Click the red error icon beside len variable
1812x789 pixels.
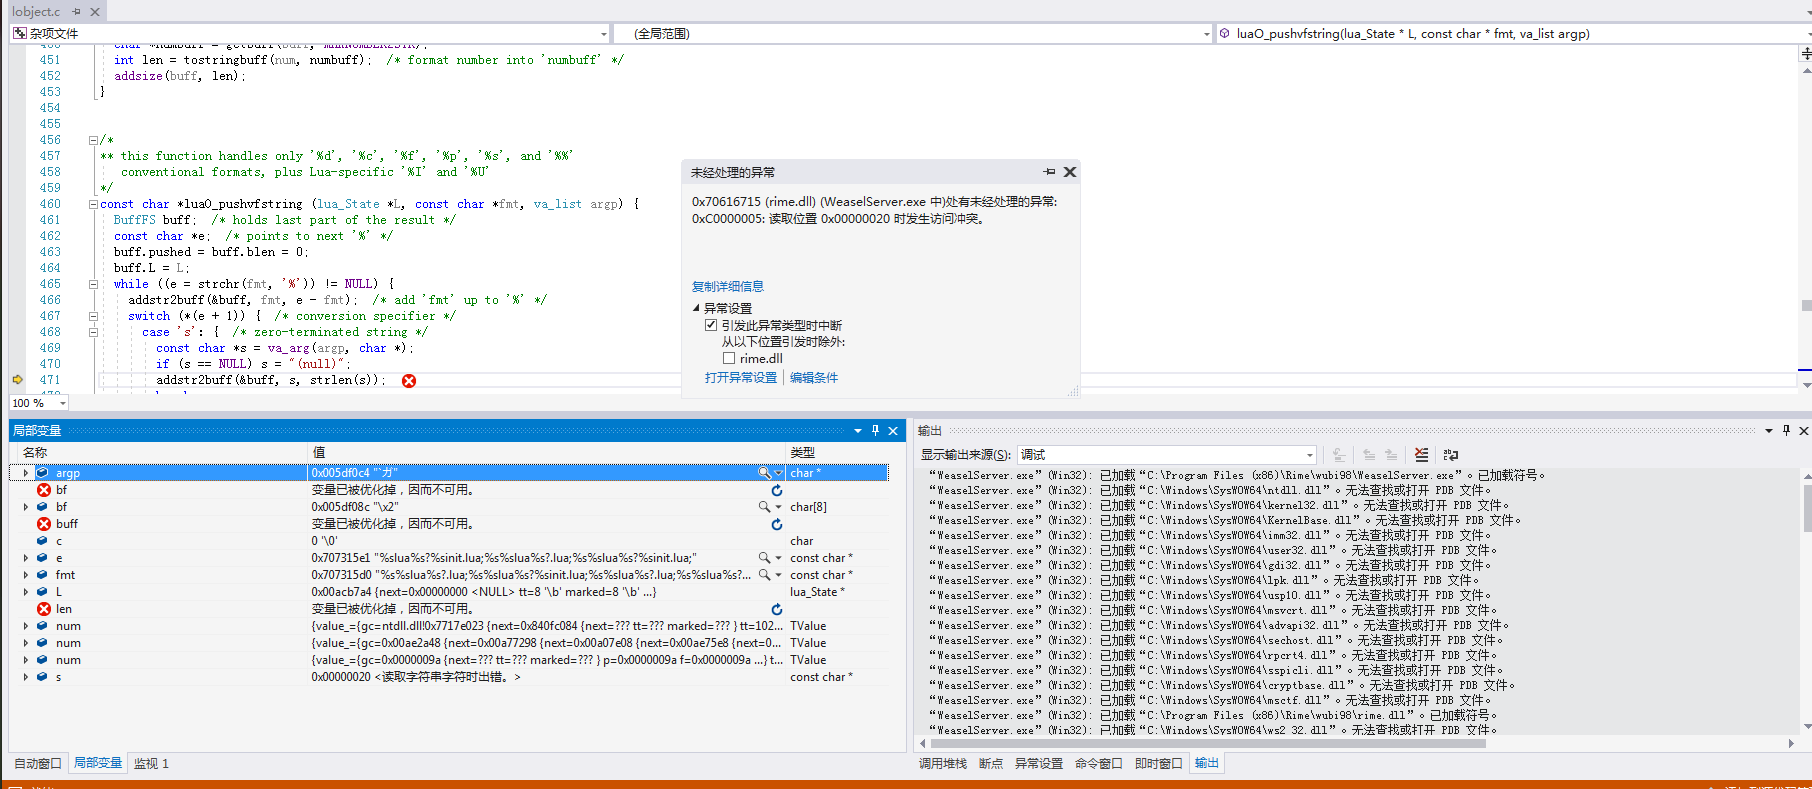tap(44, 609)
